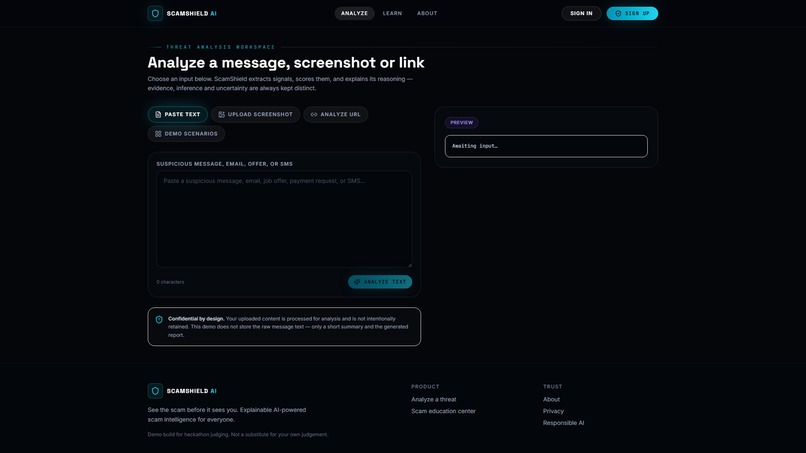Open the Scam education center footer link
Viewport: 806px width, 453px height.
click(443, 411)
